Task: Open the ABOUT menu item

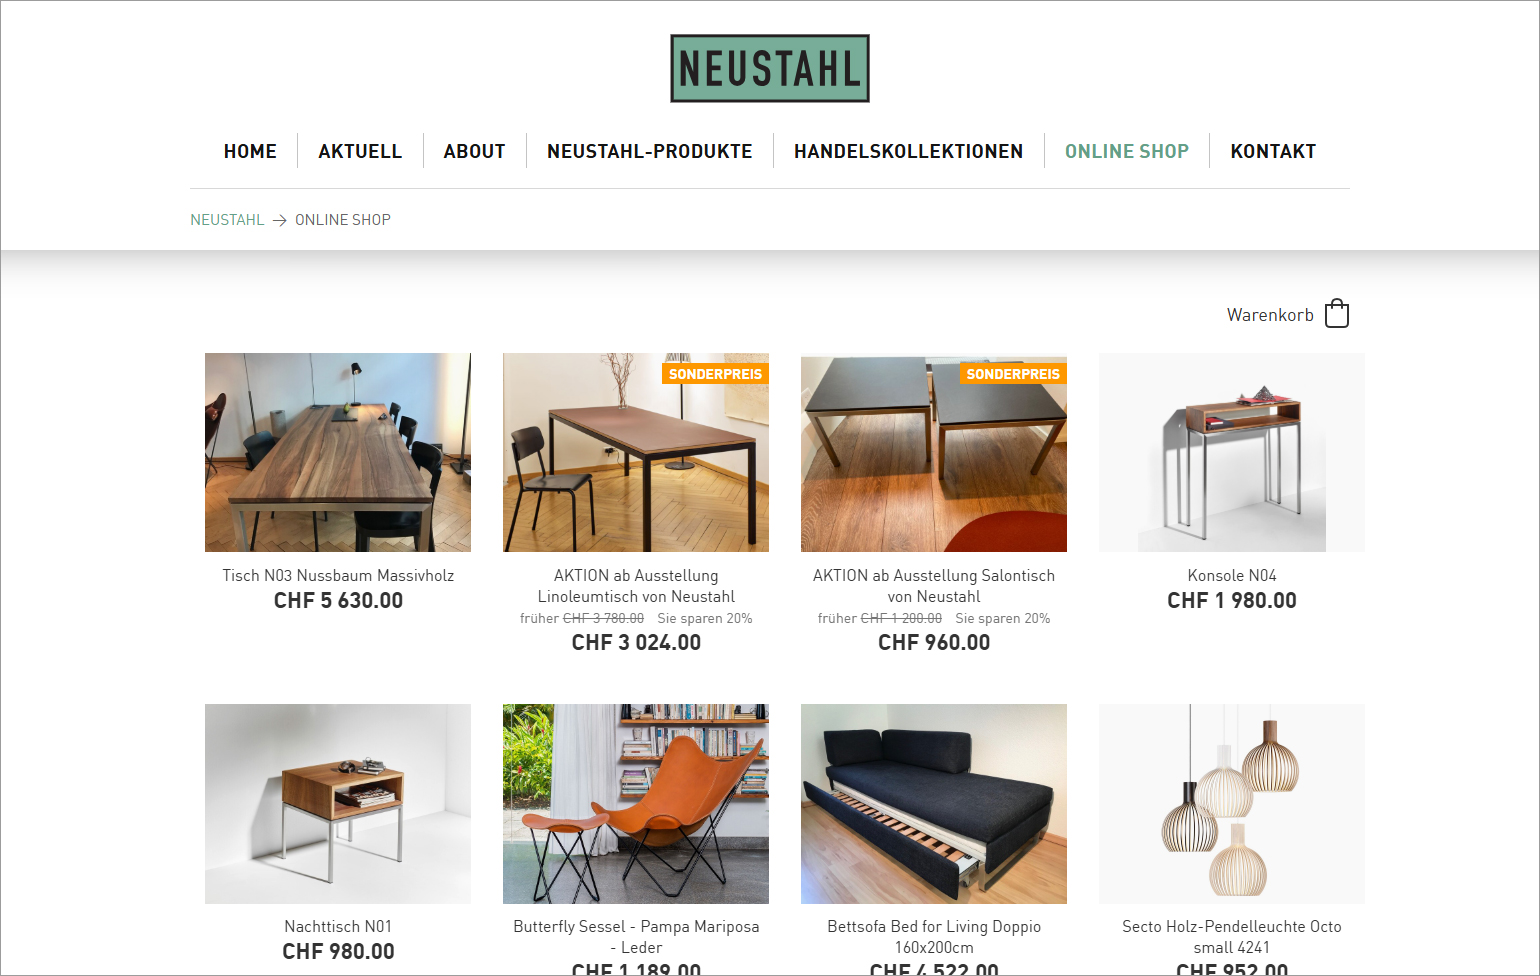Action: [x=474, y=151]
